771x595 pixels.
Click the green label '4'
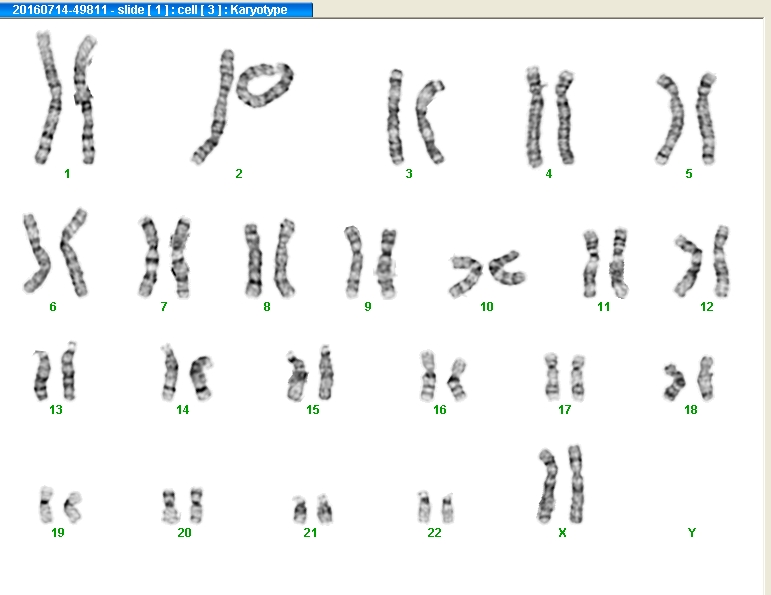coord(549,174)
